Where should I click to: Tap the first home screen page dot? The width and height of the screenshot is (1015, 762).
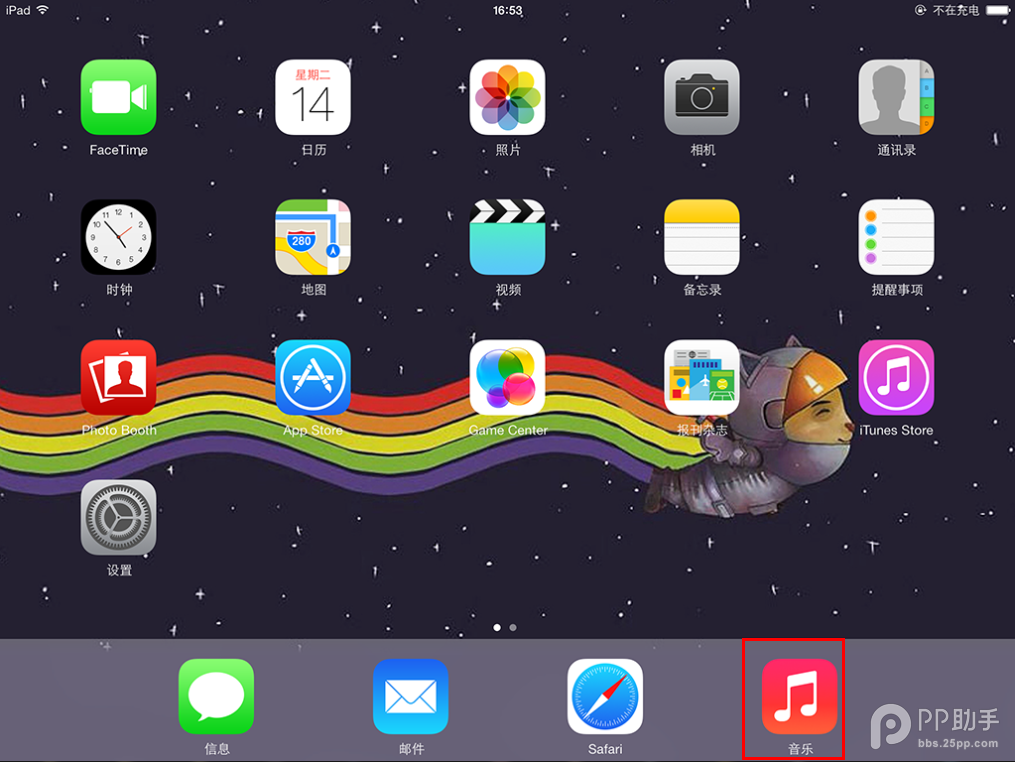tap(496, 627)
